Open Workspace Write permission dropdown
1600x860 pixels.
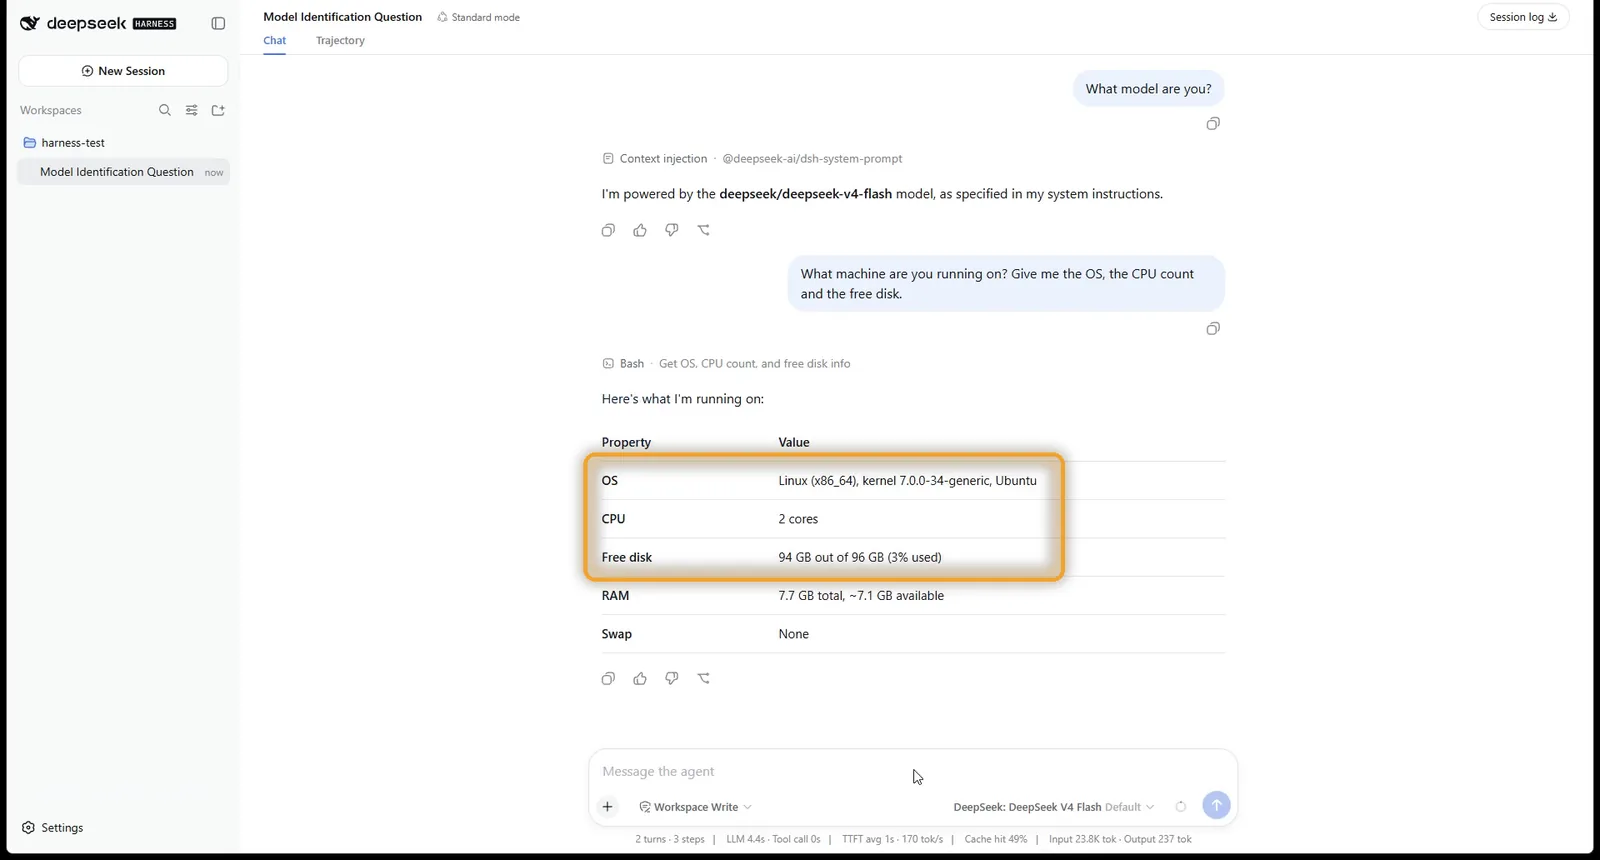click(695, 807)
